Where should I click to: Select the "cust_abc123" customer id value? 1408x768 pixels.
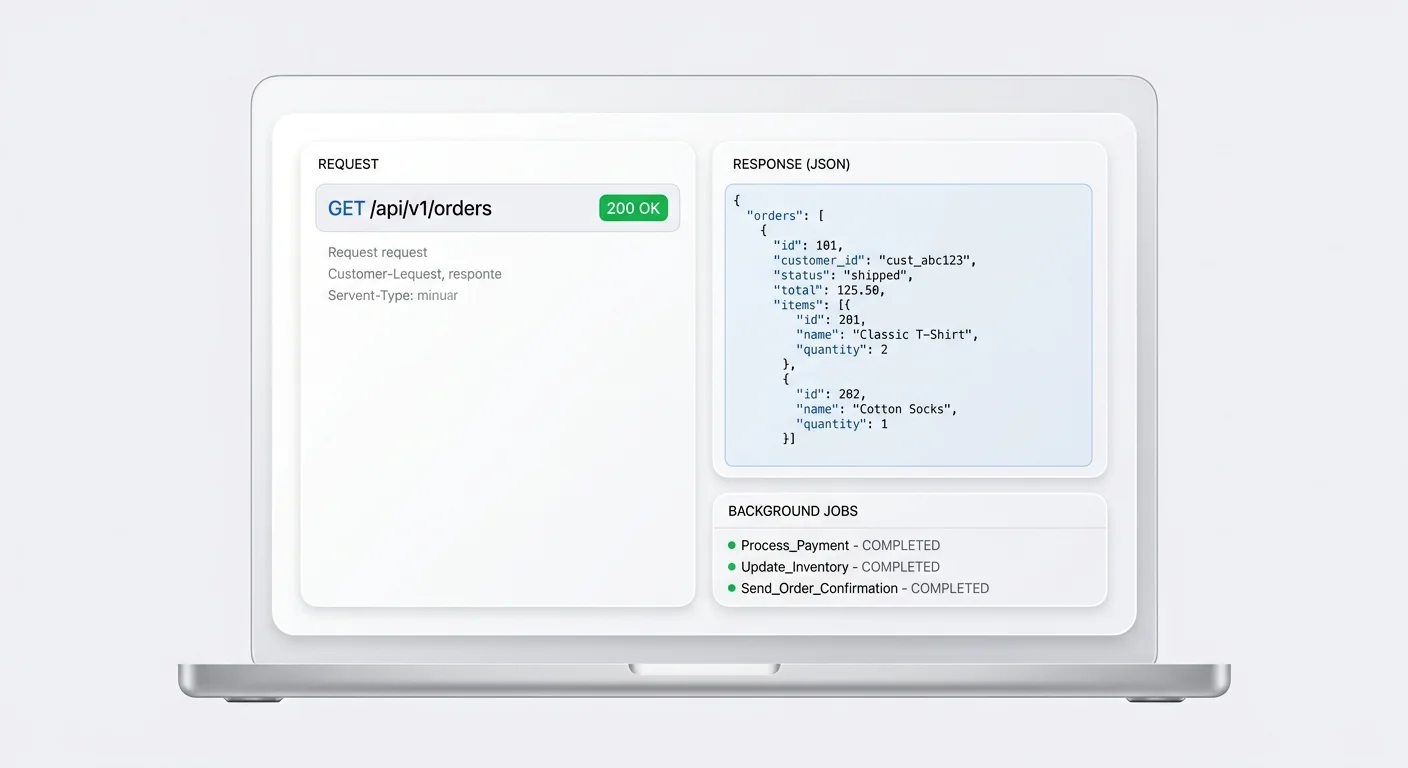(x=924, y=260)
